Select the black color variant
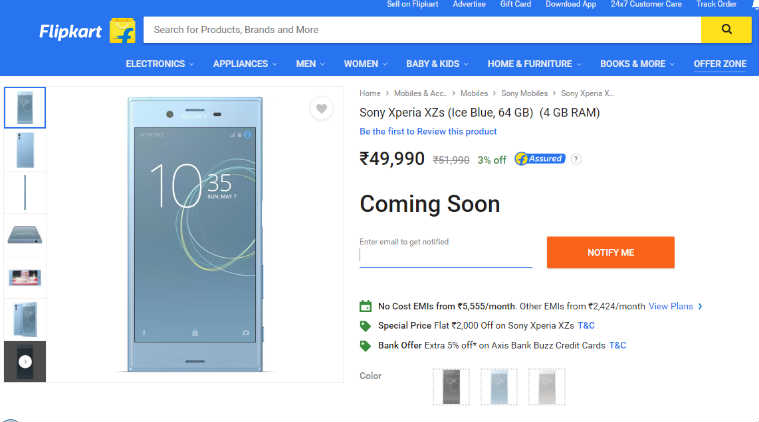 (451, 387)
